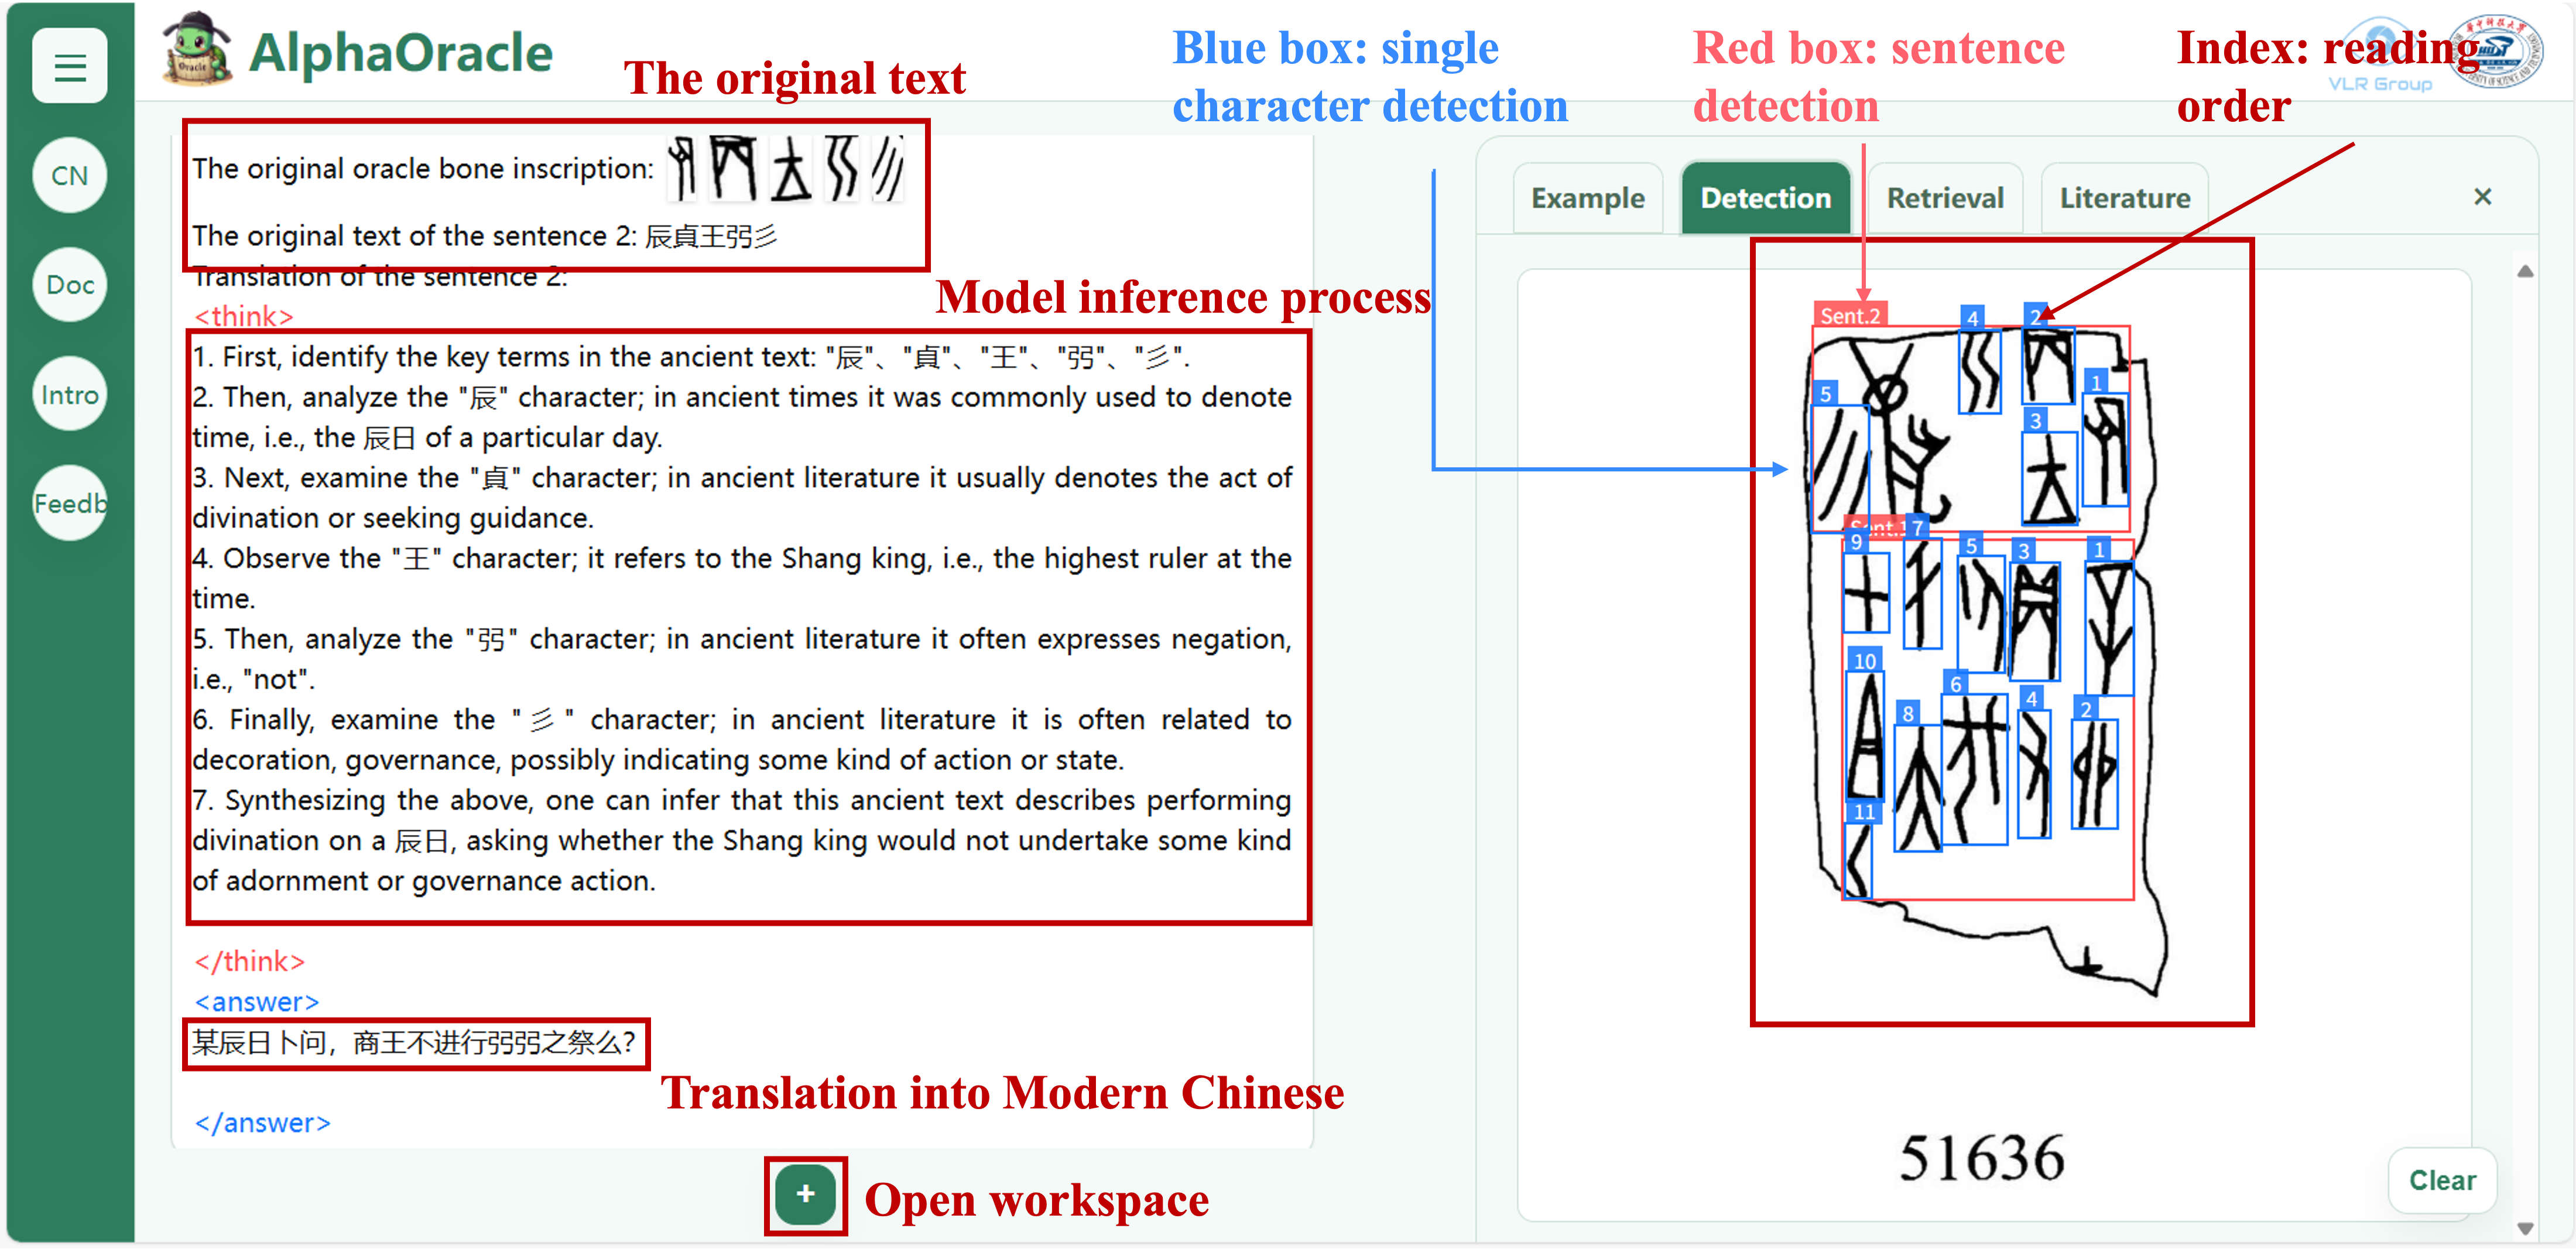Click the Intro sidebar button
Screen dimensions: 2576x1256
click(69, 394)
